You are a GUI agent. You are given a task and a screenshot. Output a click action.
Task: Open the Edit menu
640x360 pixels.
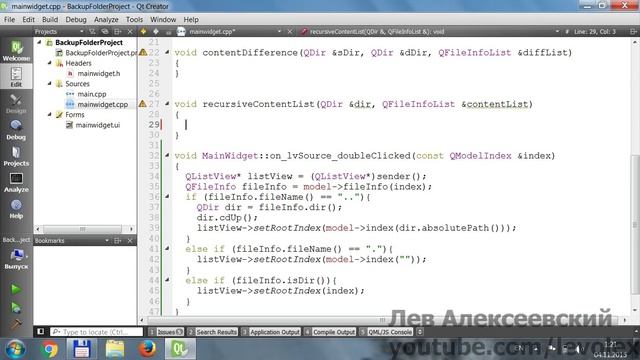pos(28,19)
